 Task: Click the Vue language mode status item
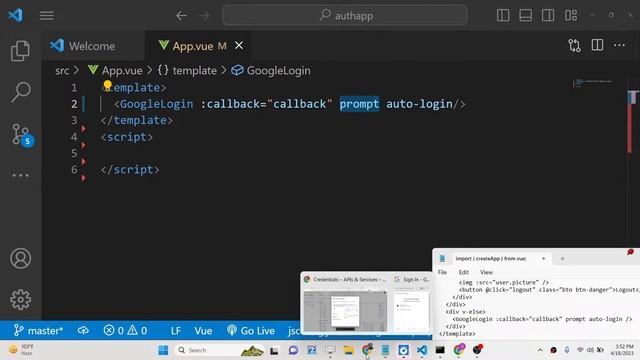click(203, 330)
